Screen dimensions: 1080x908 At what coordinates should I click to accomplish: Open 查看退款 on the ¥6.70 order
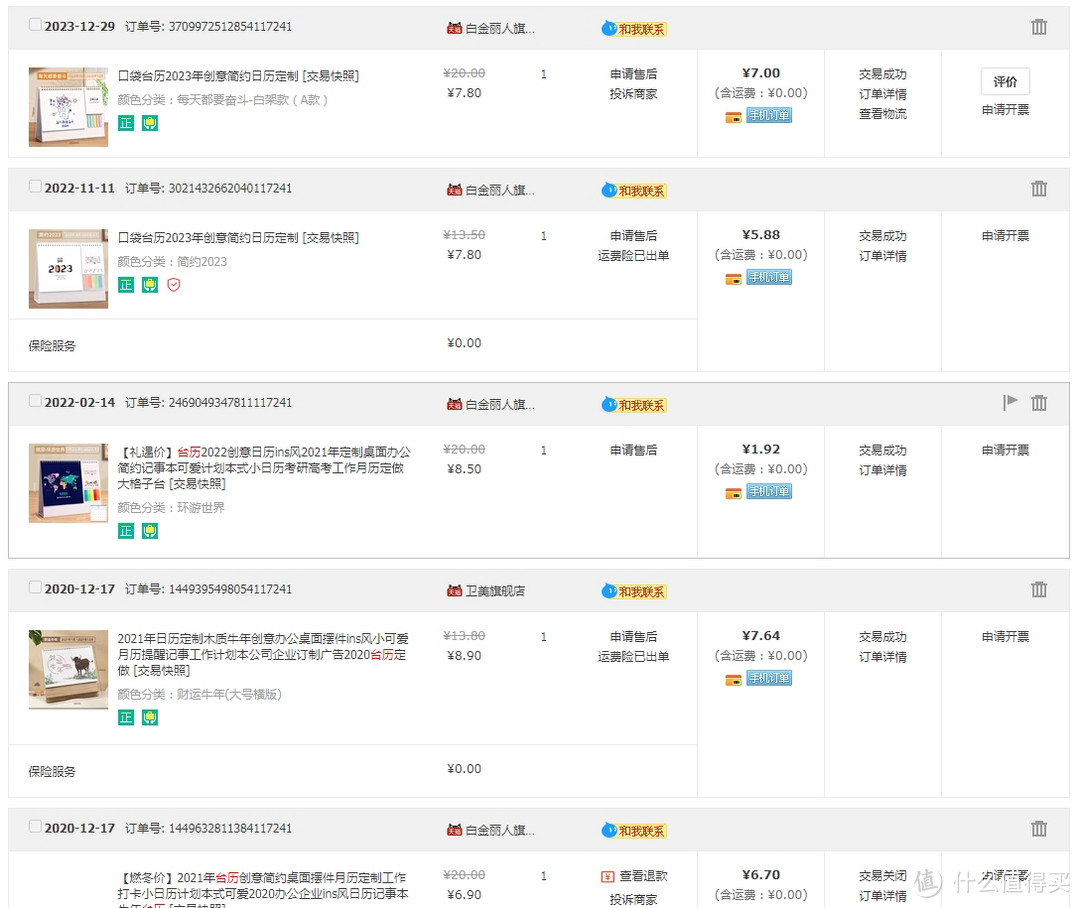coord(643,876)
